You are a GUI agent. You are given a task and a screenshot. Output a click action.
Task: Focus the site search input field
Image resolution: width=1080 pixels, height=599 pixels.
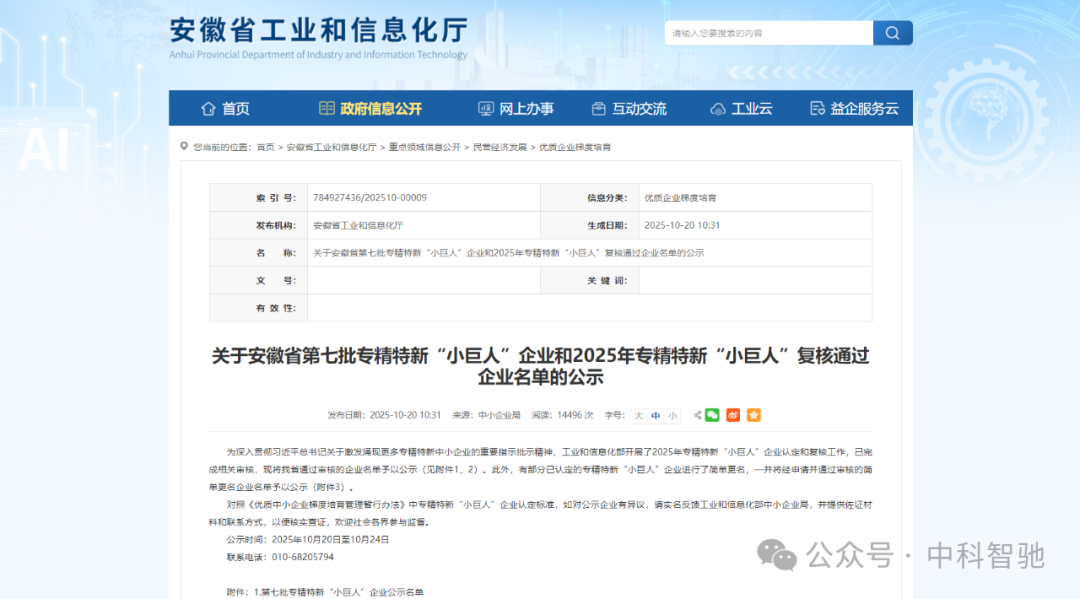[769, 33]
